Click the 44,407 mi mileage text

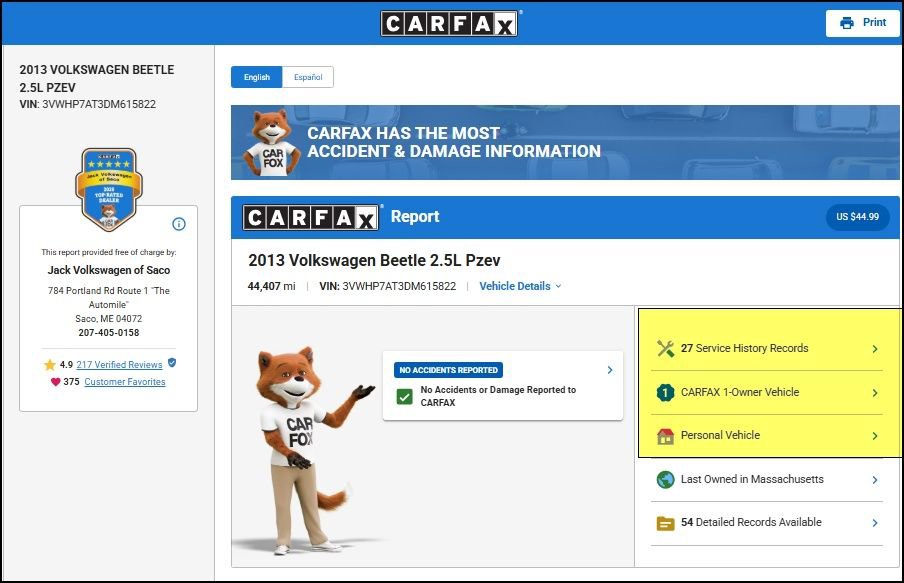272,286
